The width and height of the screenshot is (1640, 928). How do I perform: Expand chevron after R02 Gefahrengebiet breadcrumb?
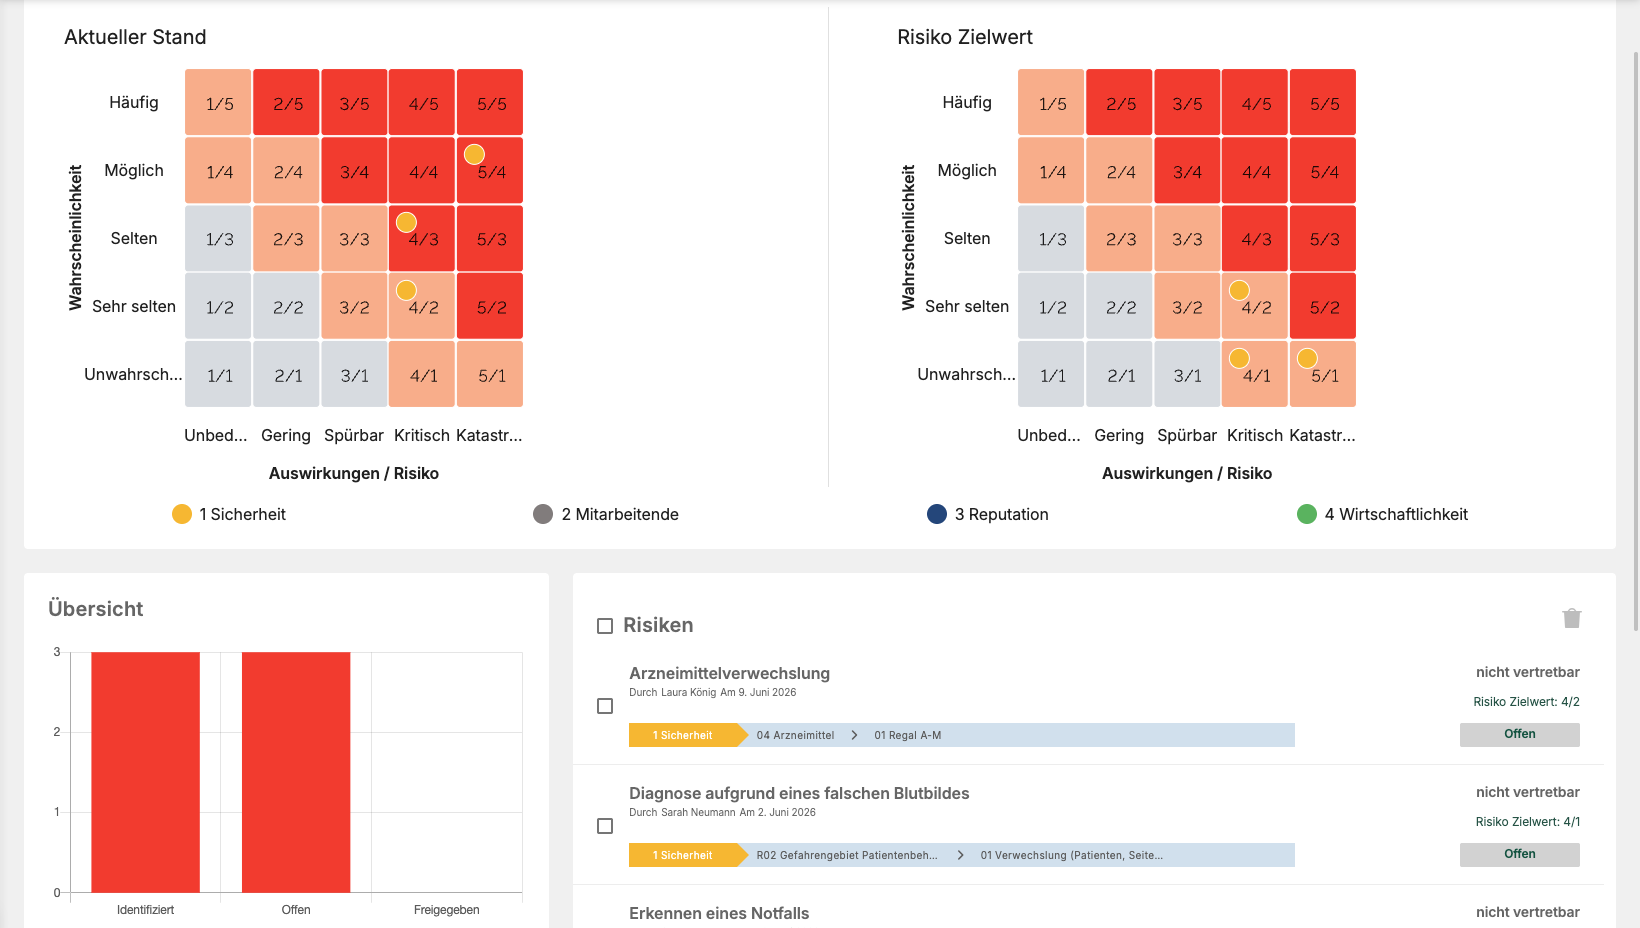[x=960, y=855]
